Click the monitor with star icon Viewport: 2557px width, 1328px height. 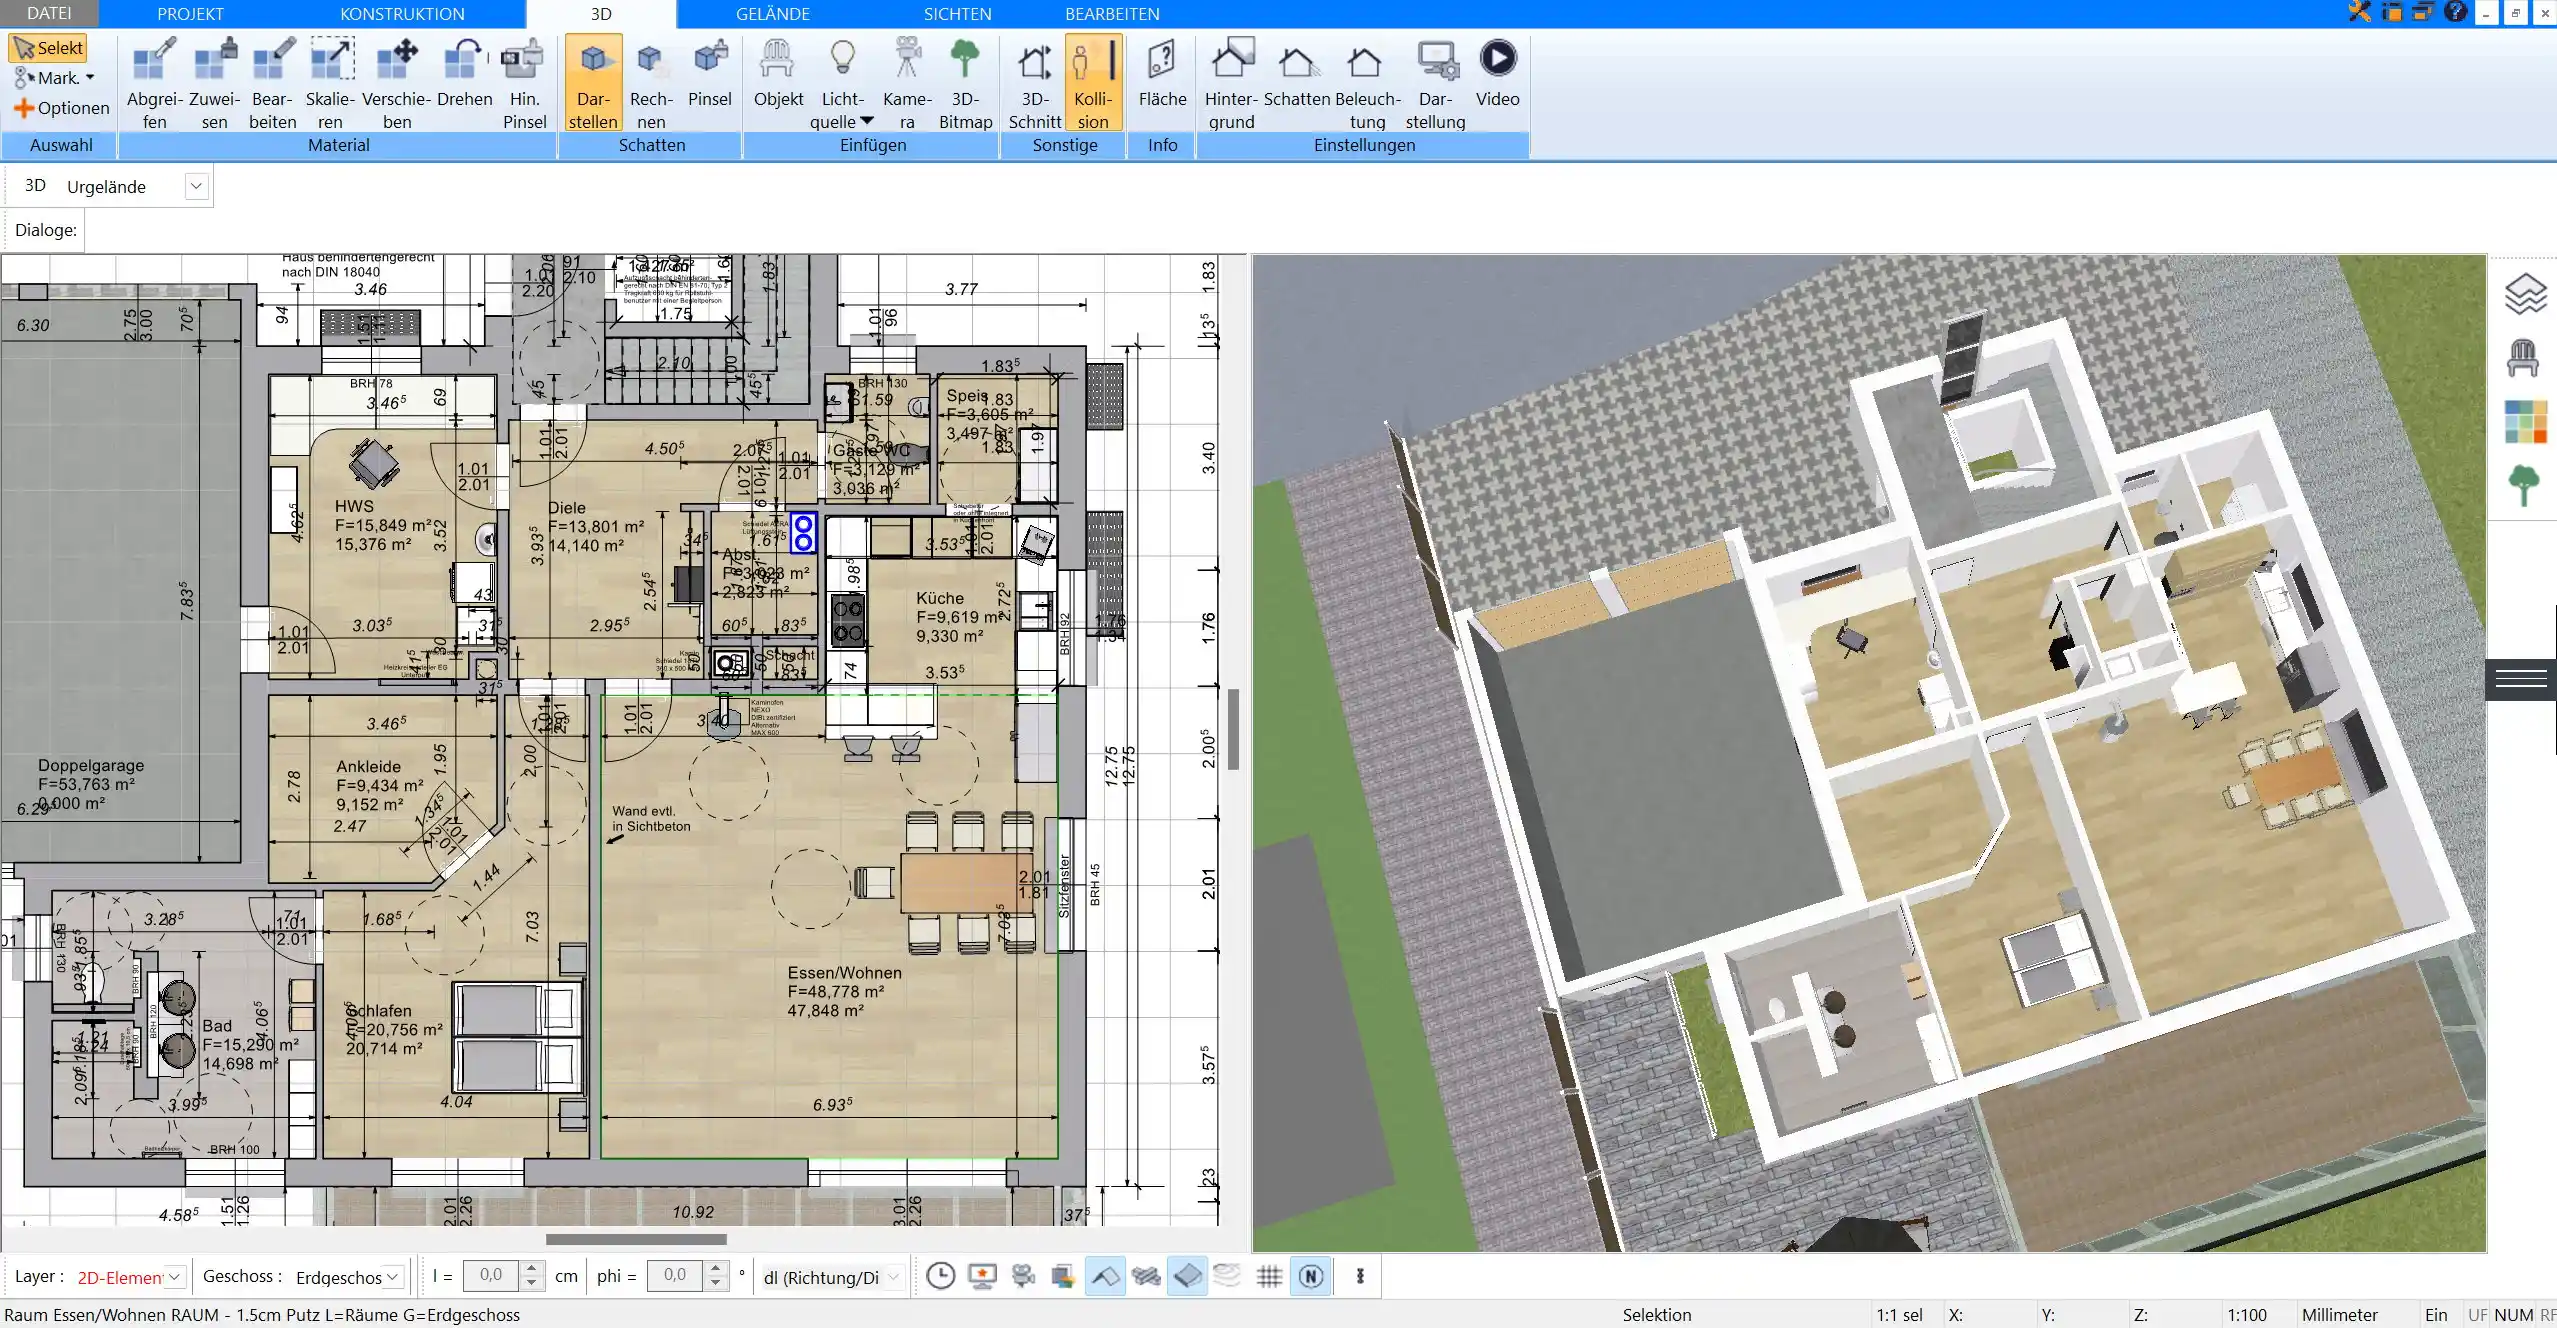[982, 1276]
